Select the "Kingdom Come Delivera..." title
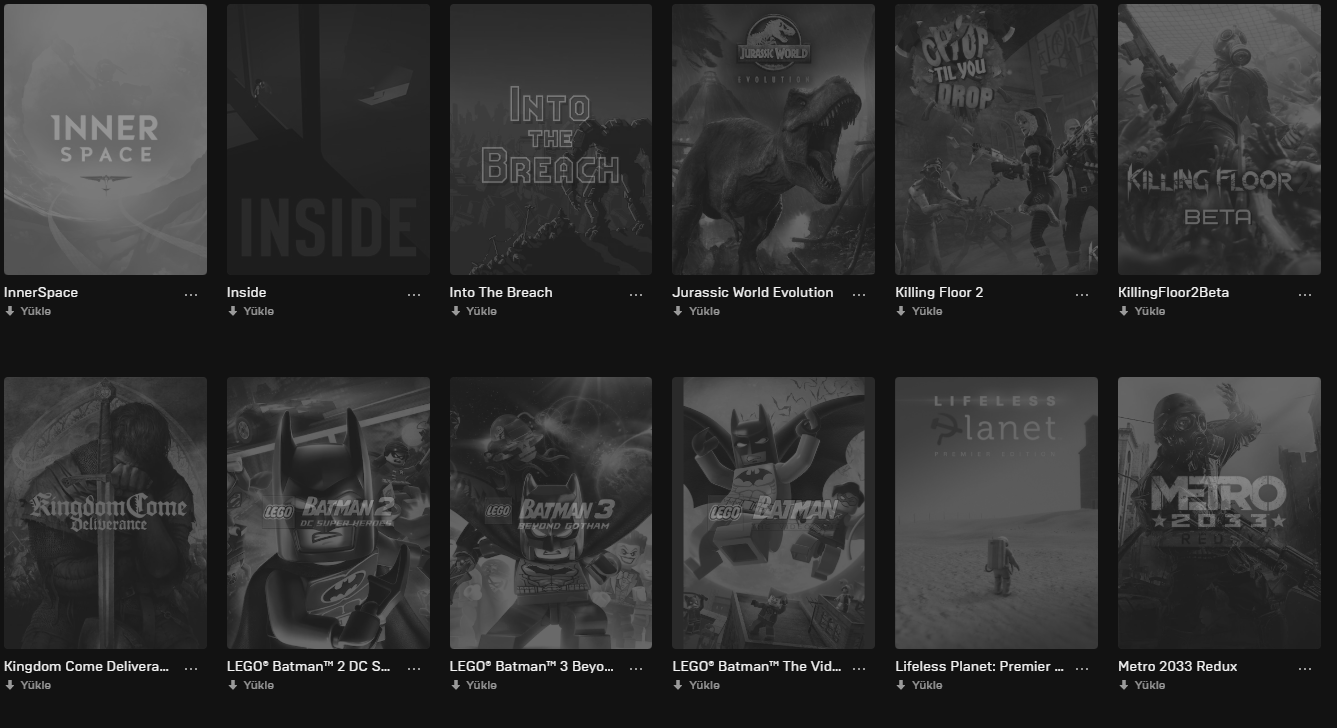This screenshot has width=1337, height=728. coord(87,667)
